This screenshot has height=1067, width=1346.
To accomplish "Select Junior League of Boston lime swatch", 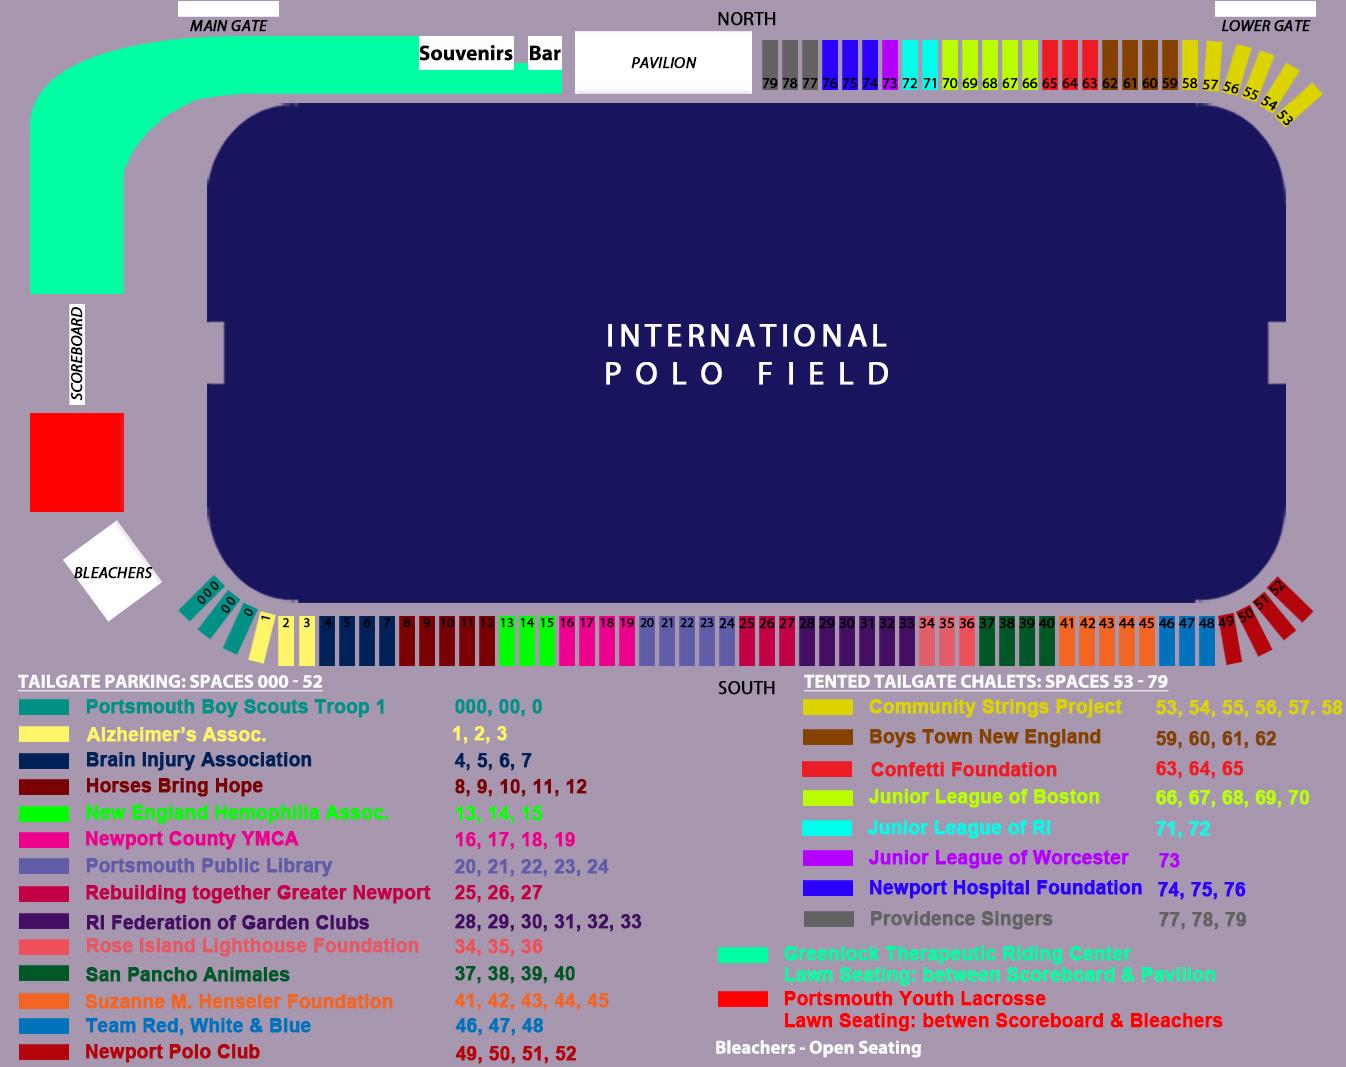I will (828, 798).
